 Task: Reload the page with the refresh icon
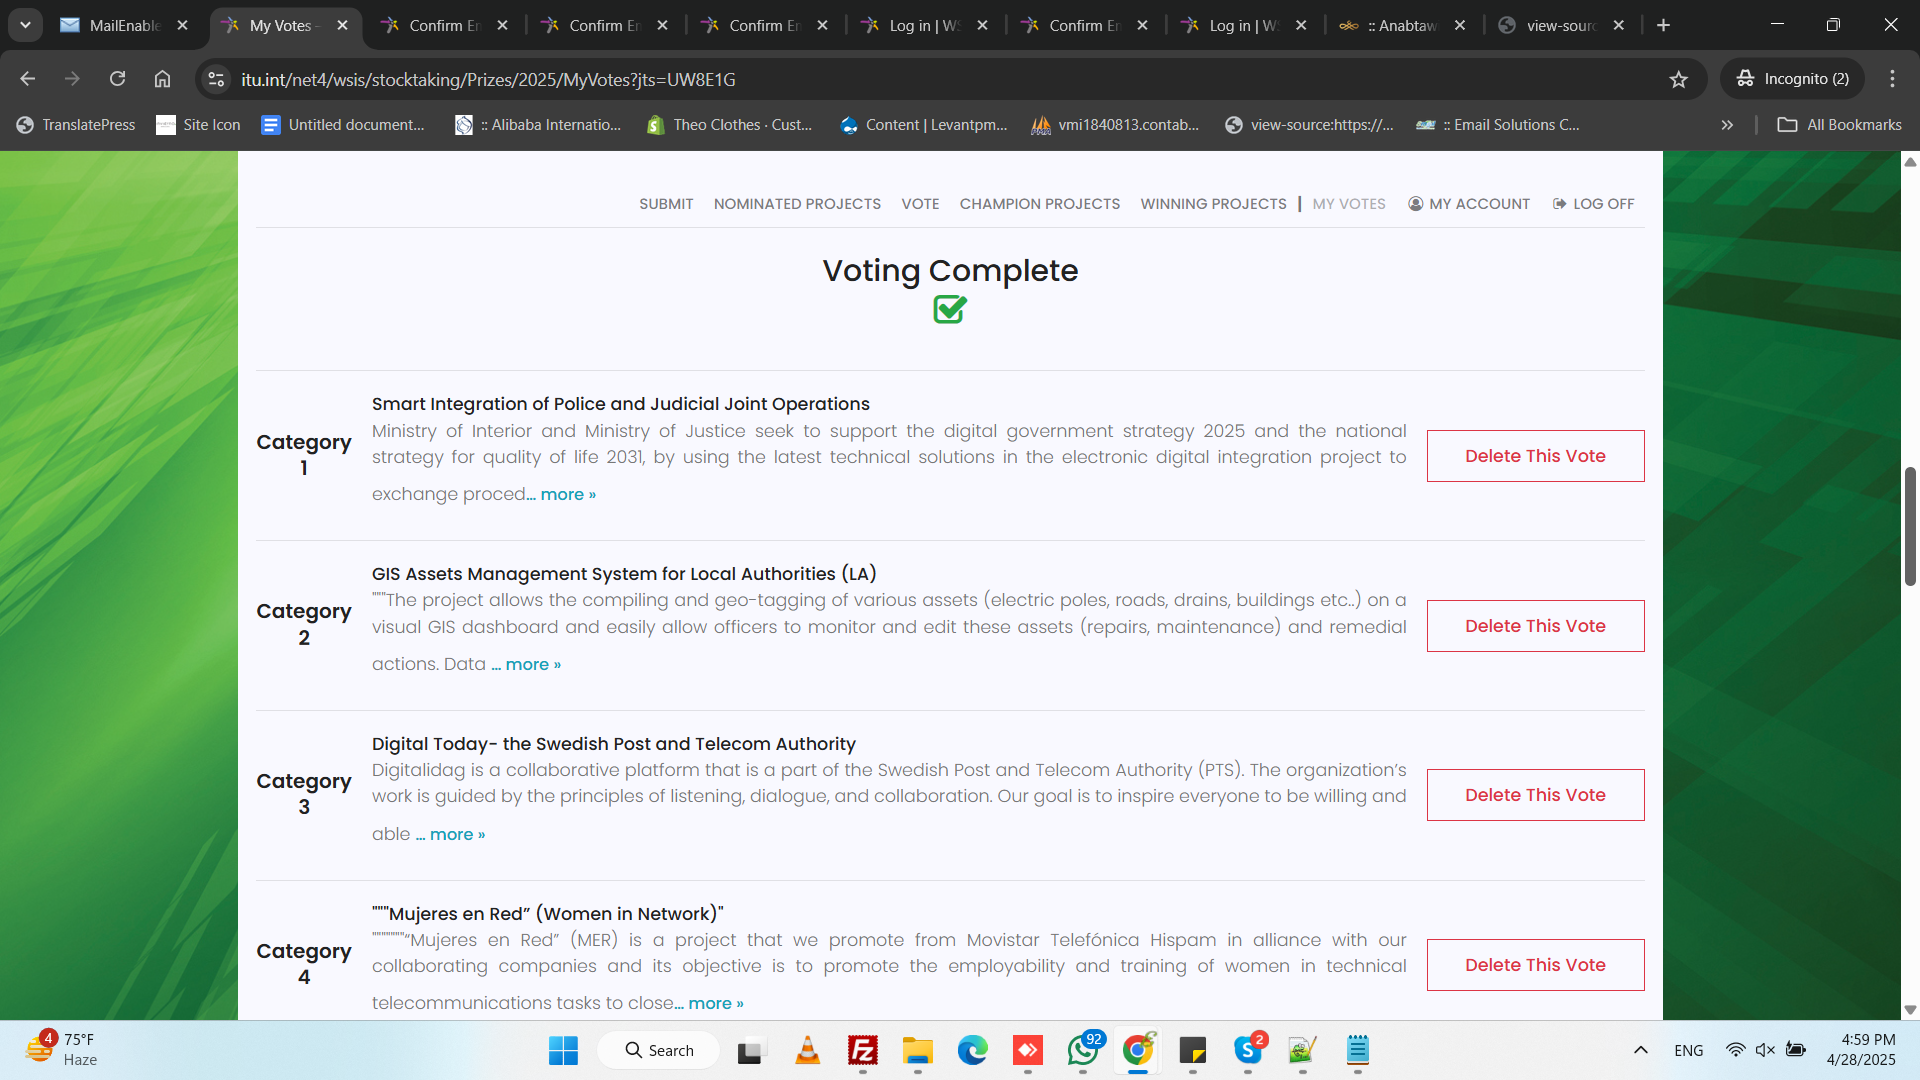click(117, 79)
